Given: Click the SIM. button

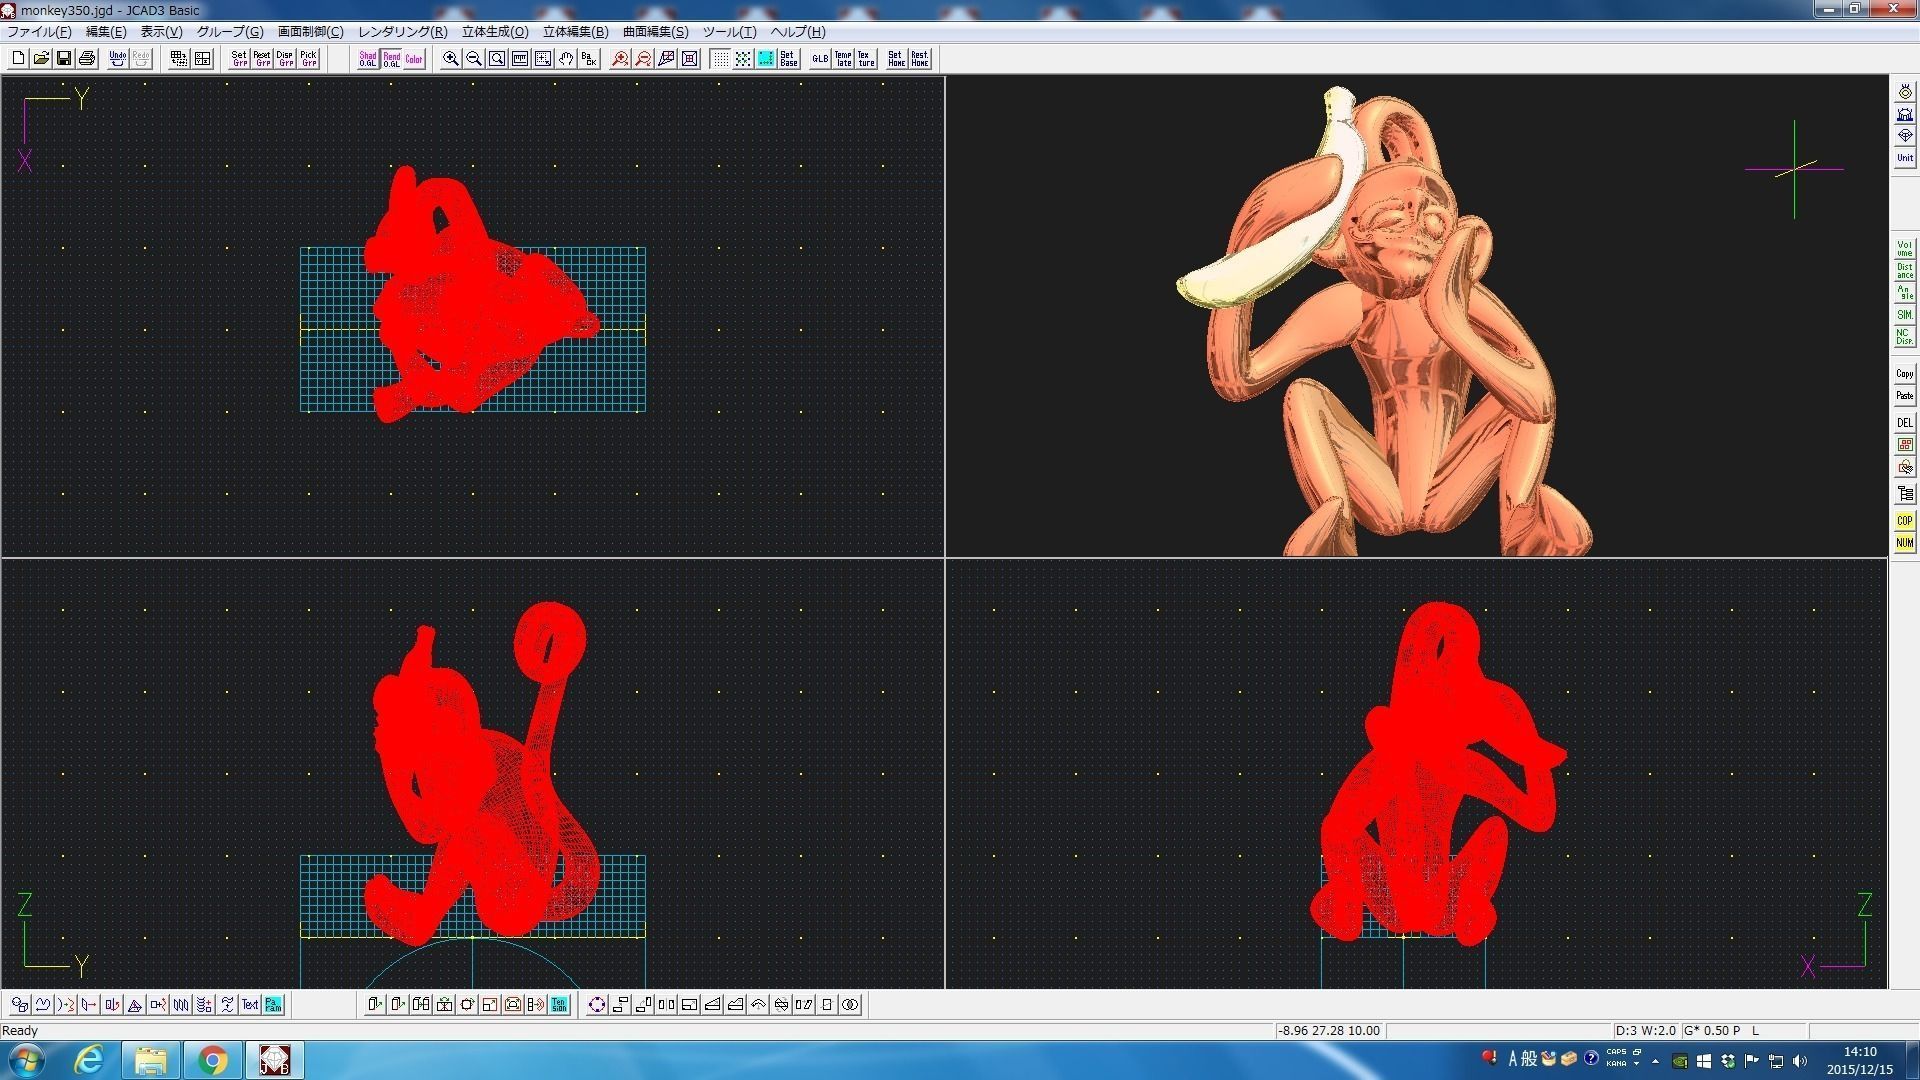Looking at the screenshot, I should click(1904, 315).
